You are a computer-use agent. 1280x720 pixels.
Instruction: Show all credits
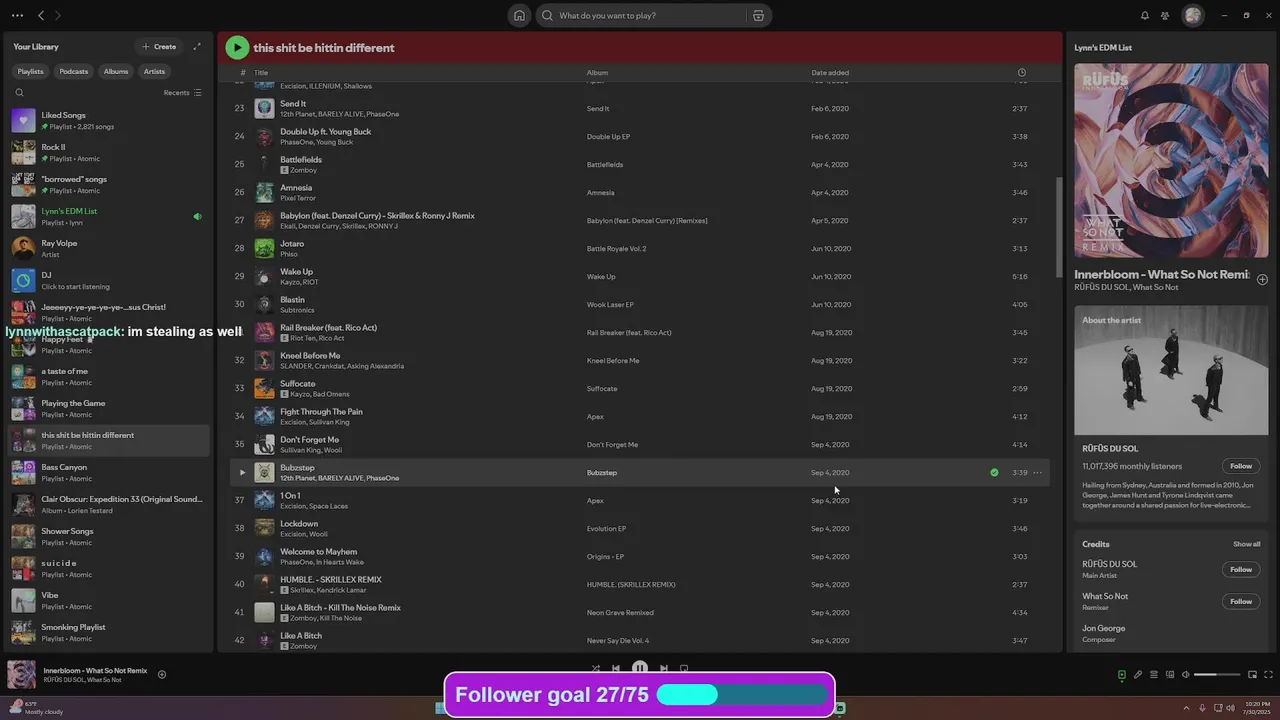[x=1246, y=544]
